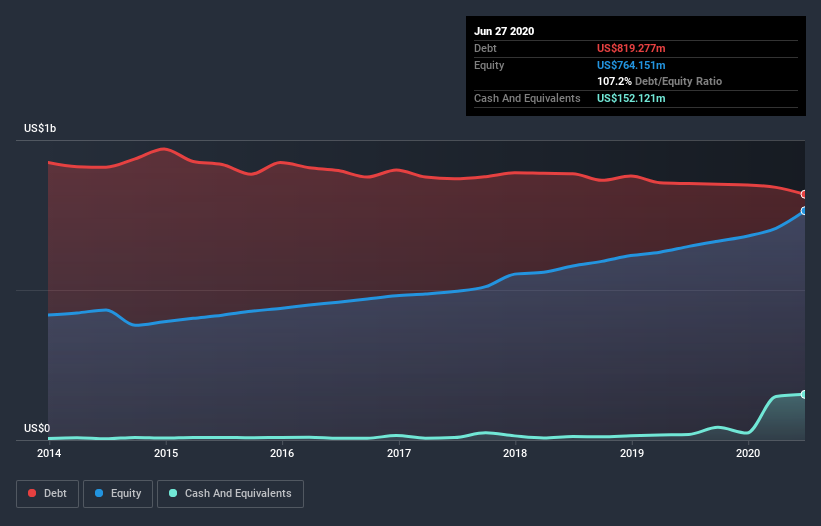Click the teal Cash endpoint marker
Screen dimensions: 821x526
click(804, 394)
